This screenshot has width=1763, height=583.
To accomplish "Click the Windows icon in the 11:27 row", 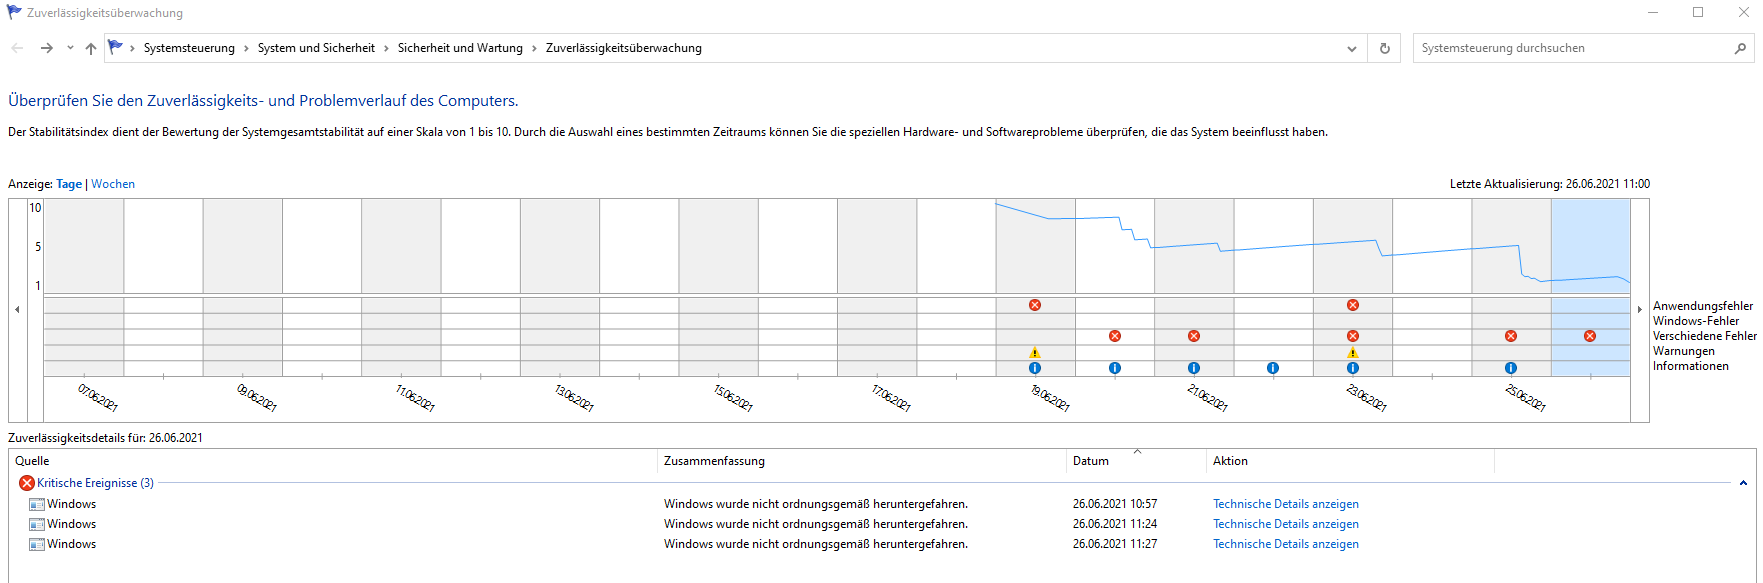I will (x=37, y=544).
